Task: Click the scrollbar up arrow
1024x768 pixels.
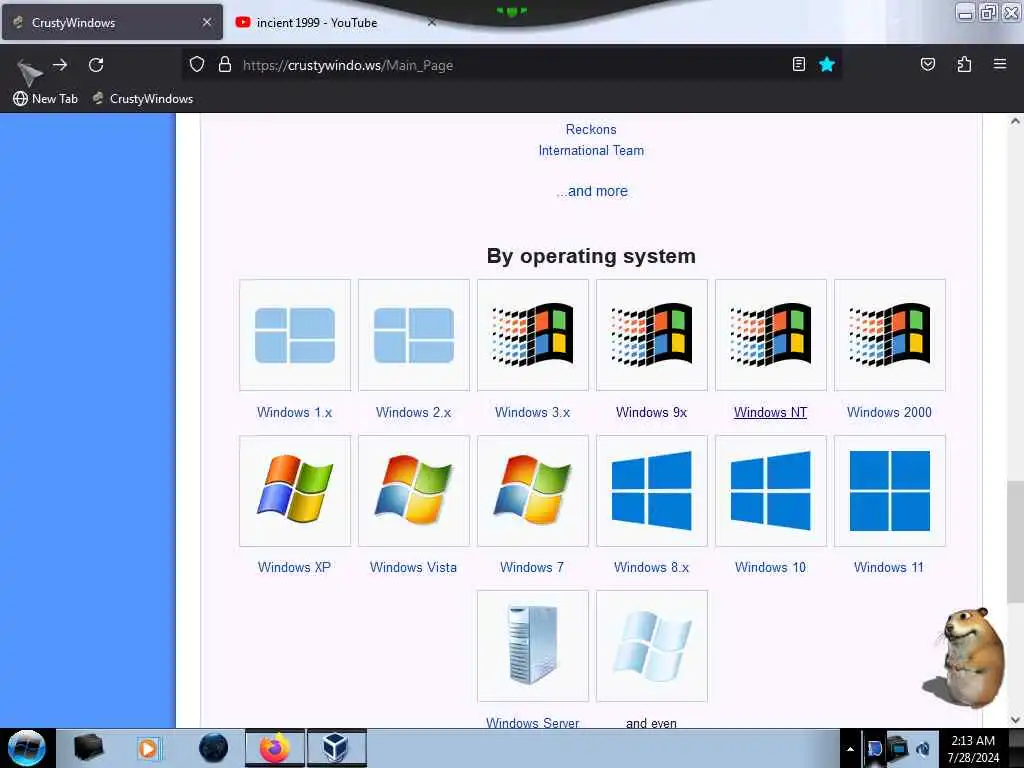Action: [x=1015, y=121]
